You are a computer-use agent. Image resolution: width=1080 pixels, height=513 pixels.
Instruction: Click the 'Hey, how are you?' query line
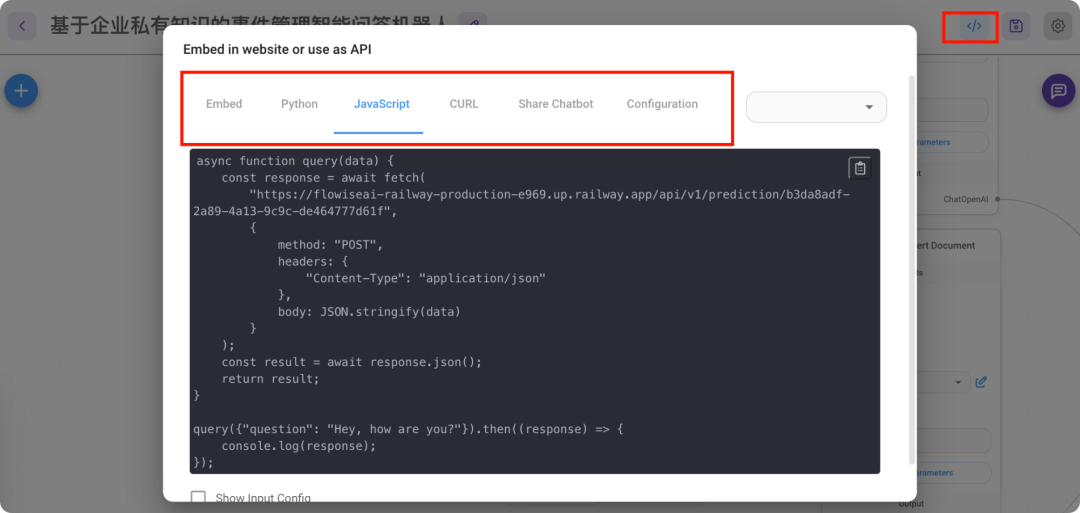click(x=410, y=429)
